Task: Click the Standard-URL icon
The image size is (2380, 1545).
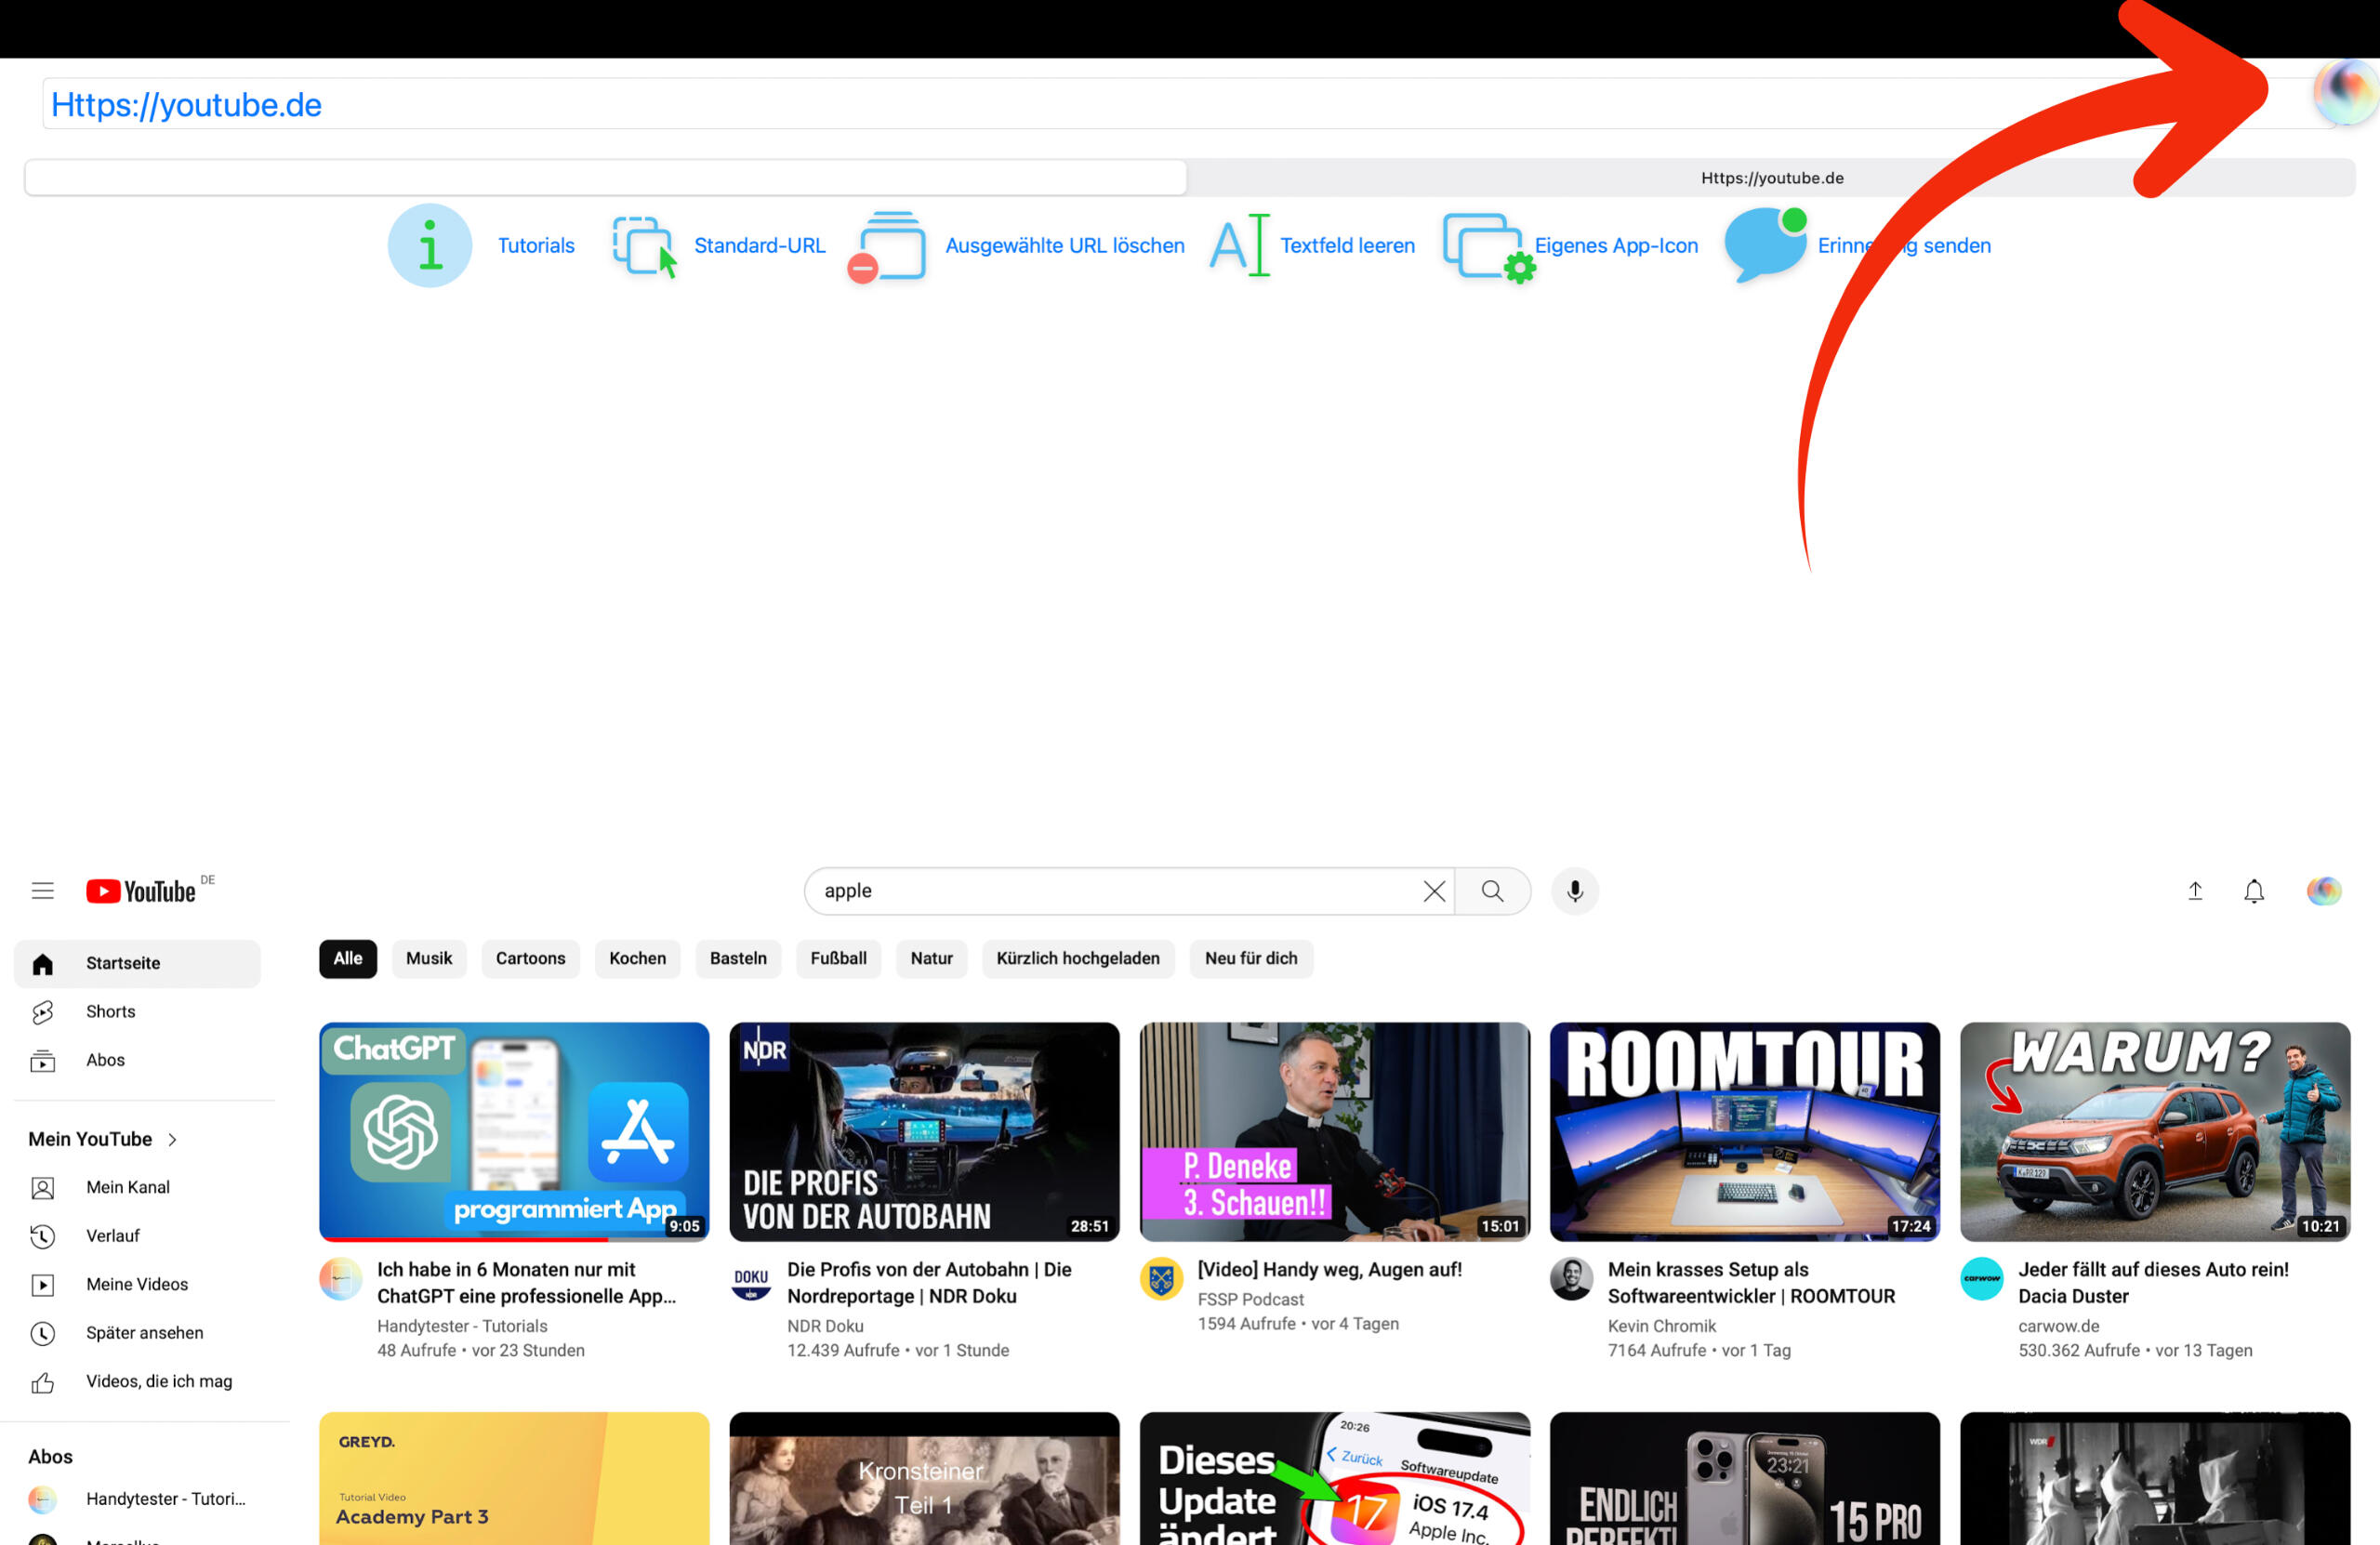Action: tap(644, 246)
